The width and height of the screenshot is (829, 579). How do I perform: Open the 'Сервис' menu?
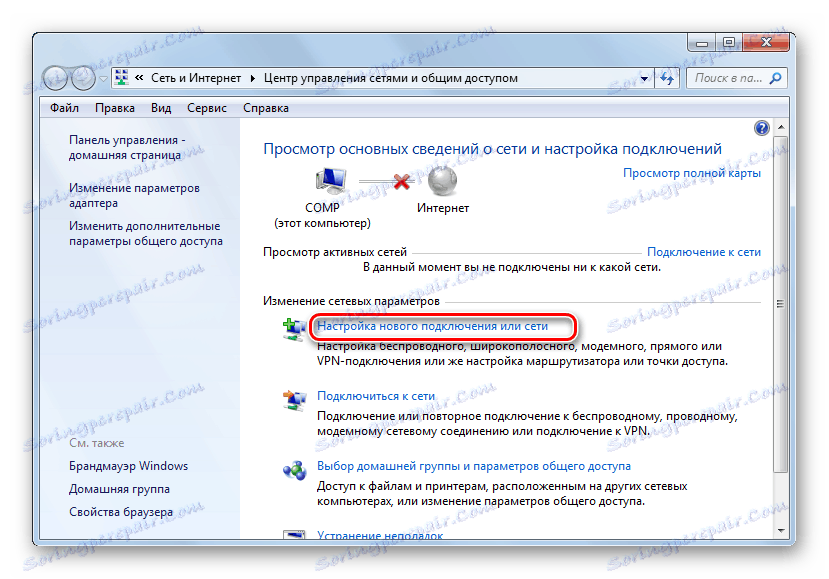point(207,108)
